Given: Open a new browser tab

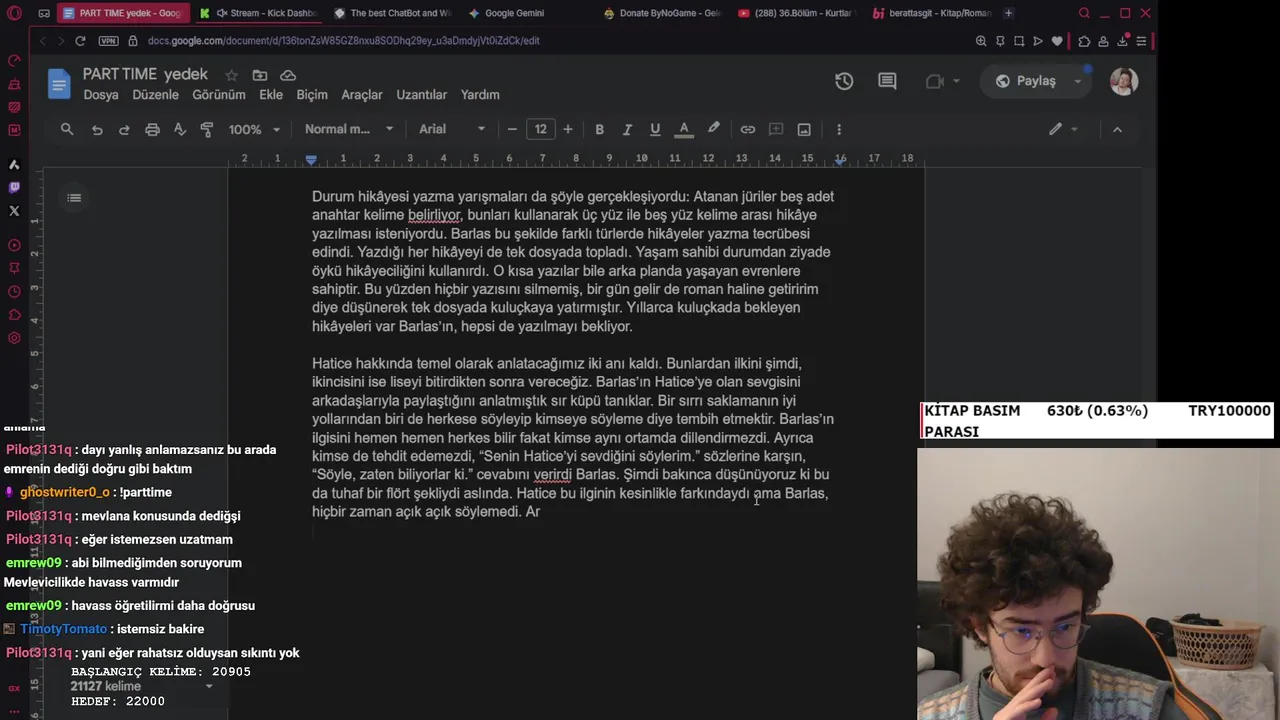Looking at the screenshot, I should click(1008, 13).
